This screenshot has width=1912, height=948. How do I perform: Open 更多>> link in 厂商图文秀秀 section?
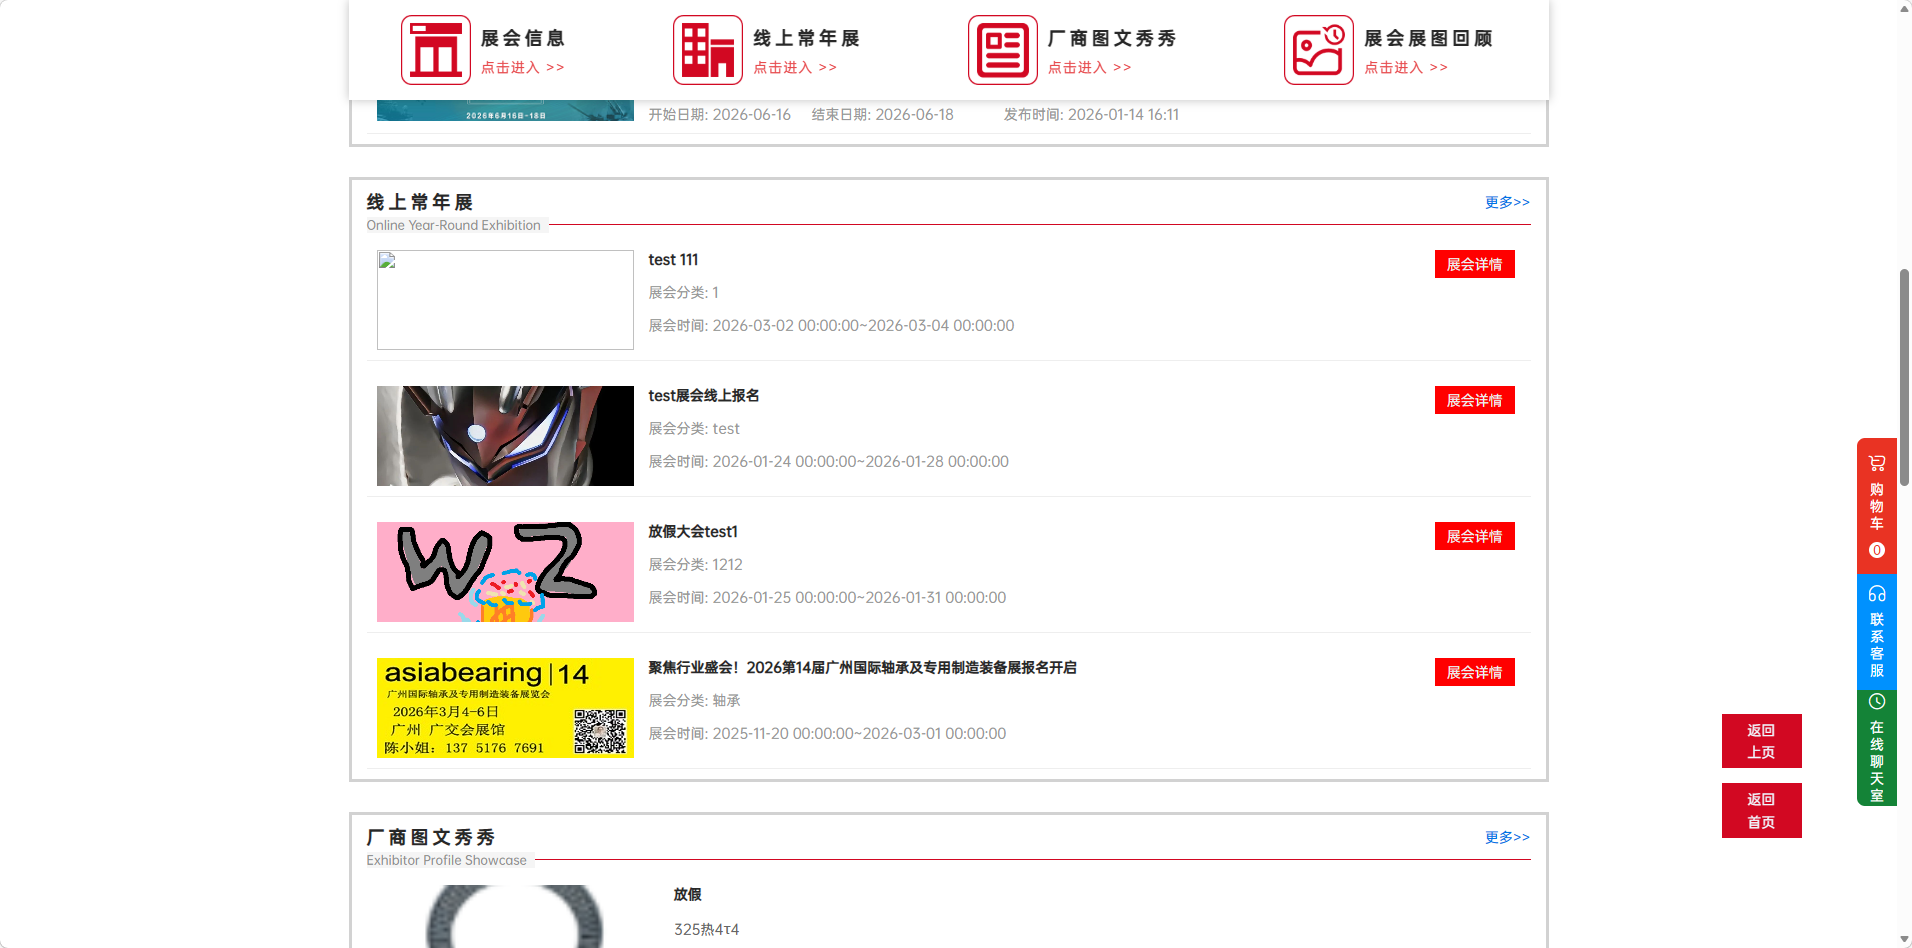click(1506, 837)
